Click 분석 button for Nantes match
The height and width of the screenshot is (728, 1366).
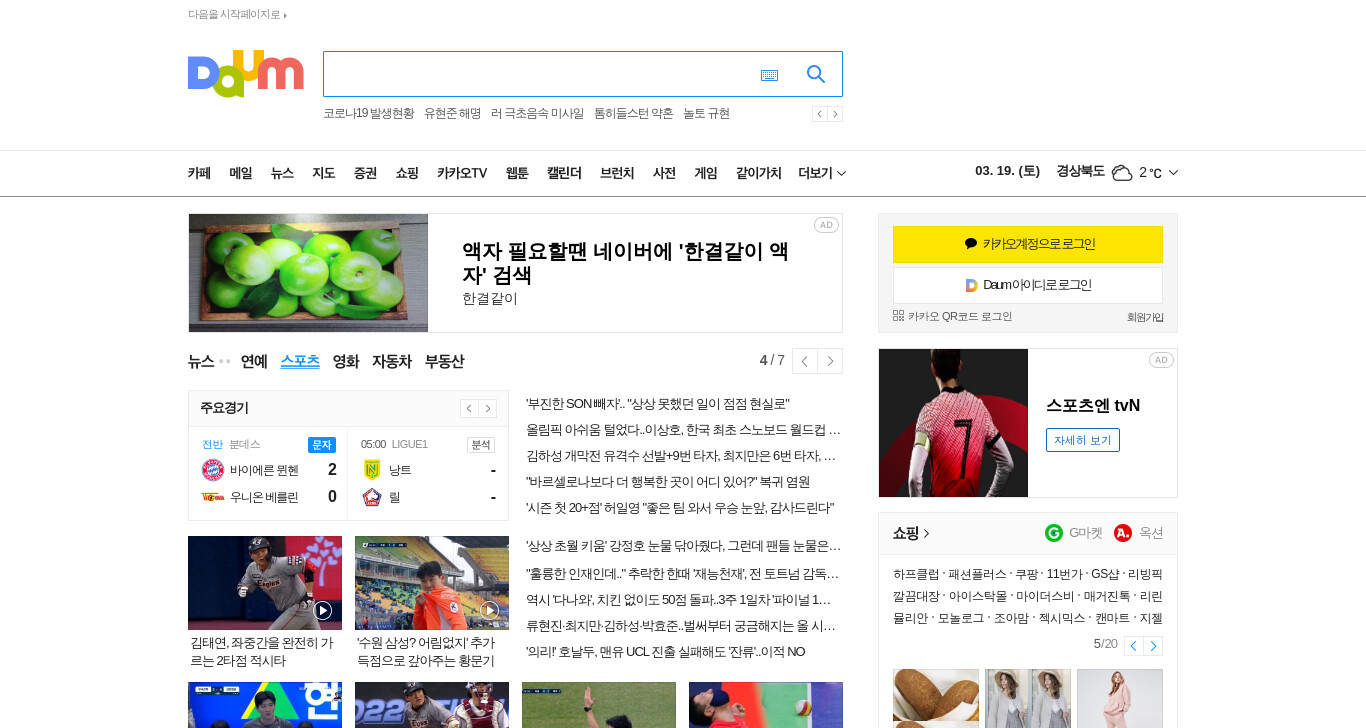481,445
